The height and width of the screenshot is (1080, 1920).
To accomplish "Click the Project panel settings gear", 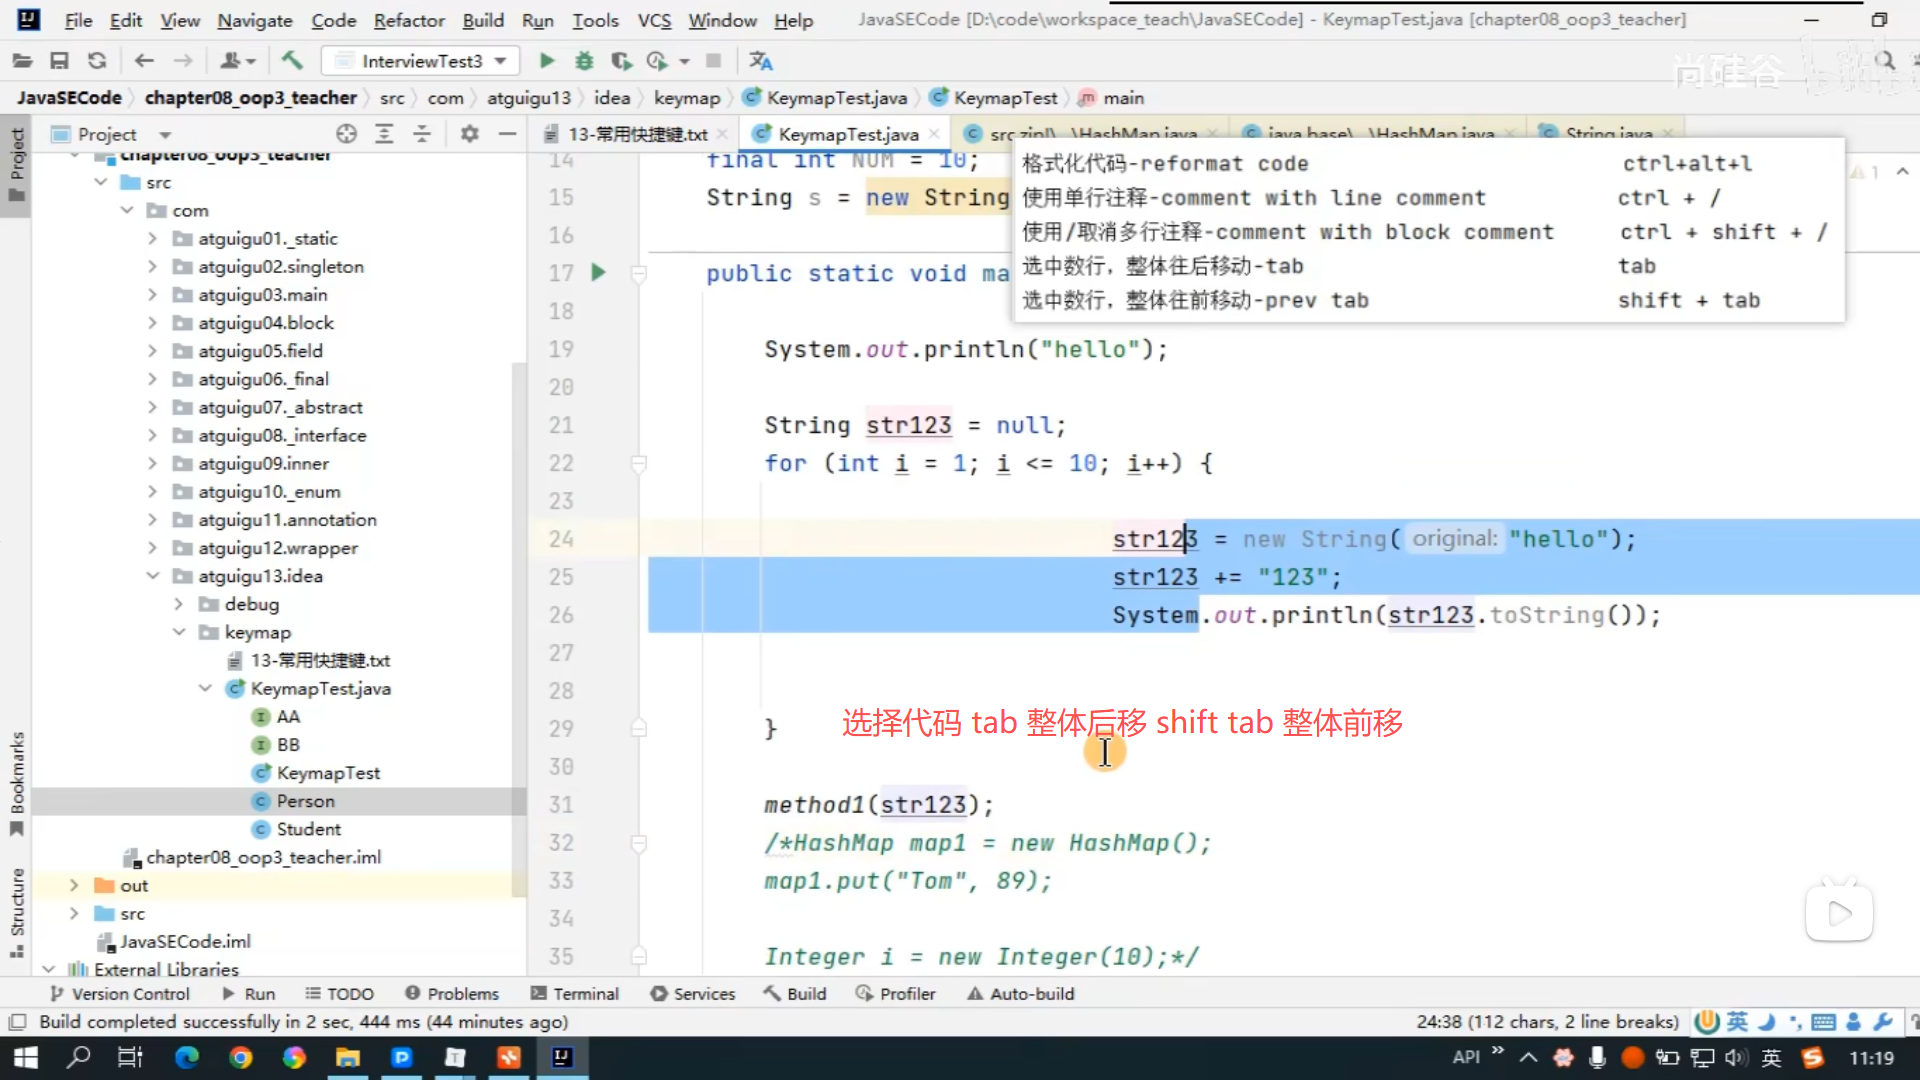I will point(469,134).
